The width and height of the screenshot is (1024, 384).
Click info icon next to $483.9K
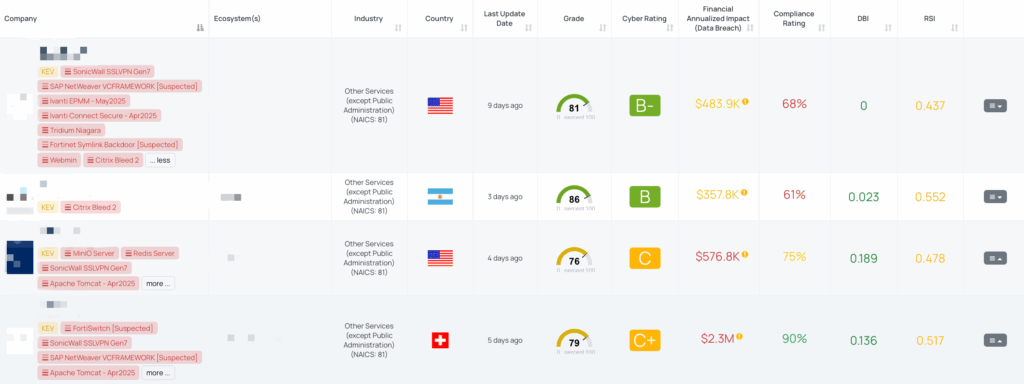745,102
